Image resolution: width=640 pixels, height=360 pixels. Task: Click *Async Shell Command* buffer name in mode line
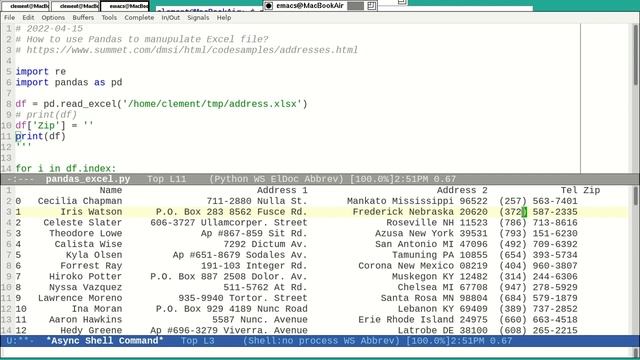[104, 341]
